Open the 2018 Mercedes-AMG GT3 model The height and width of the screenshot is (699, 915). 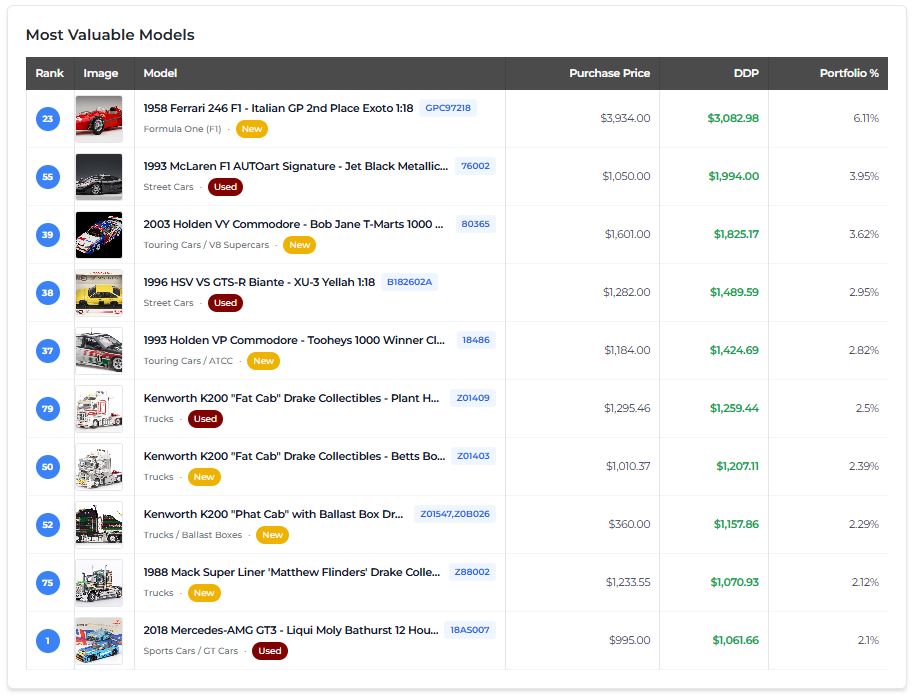(291, 630)
